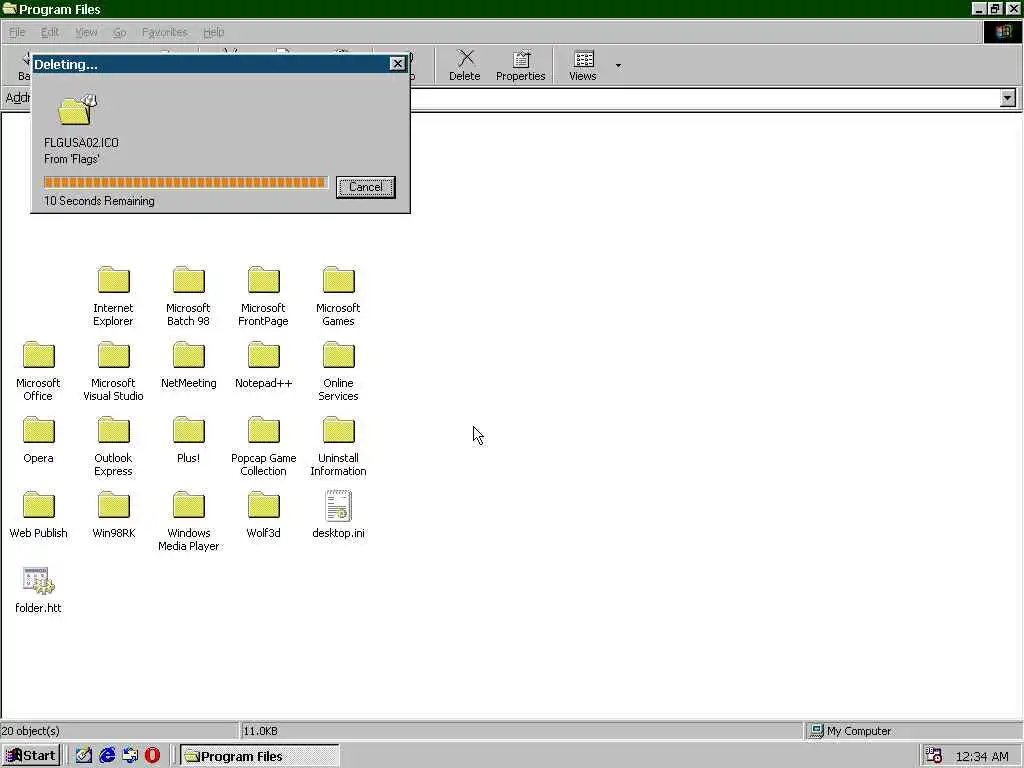Open the Help menu
The image size is (1024, 768).
pos(214,32)
